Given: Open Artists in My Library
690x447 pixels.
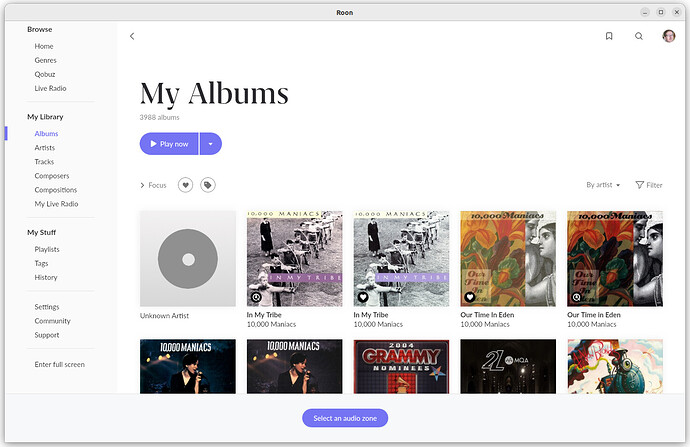Looking at the screenshot, I should 45,147.
